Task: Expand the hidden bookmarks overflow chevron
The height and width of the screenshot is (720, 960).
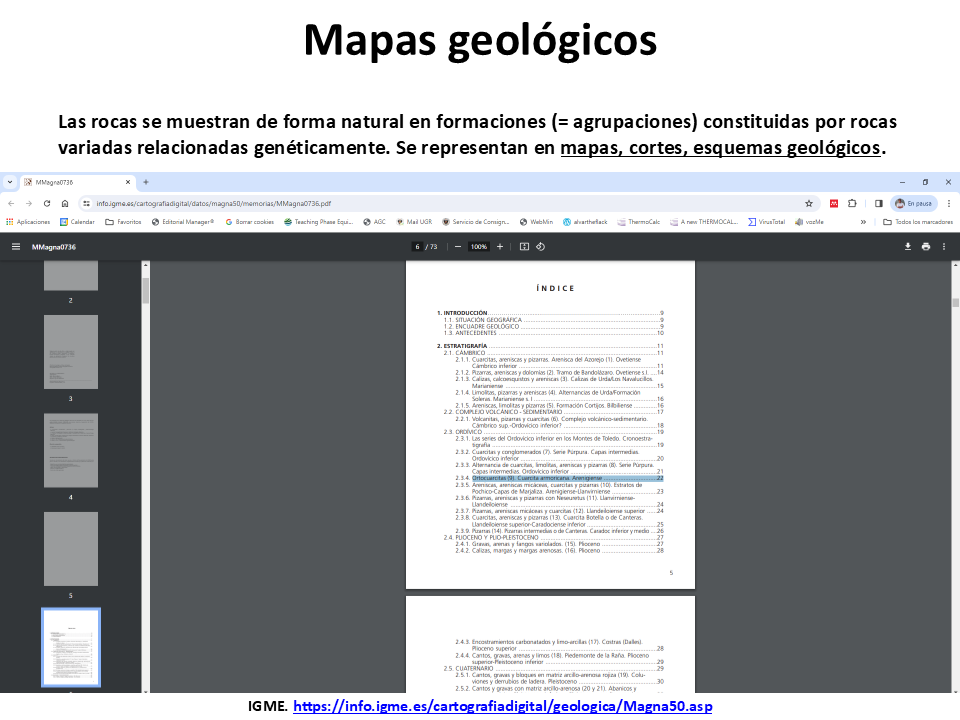Action: click(x=863, y=222)
